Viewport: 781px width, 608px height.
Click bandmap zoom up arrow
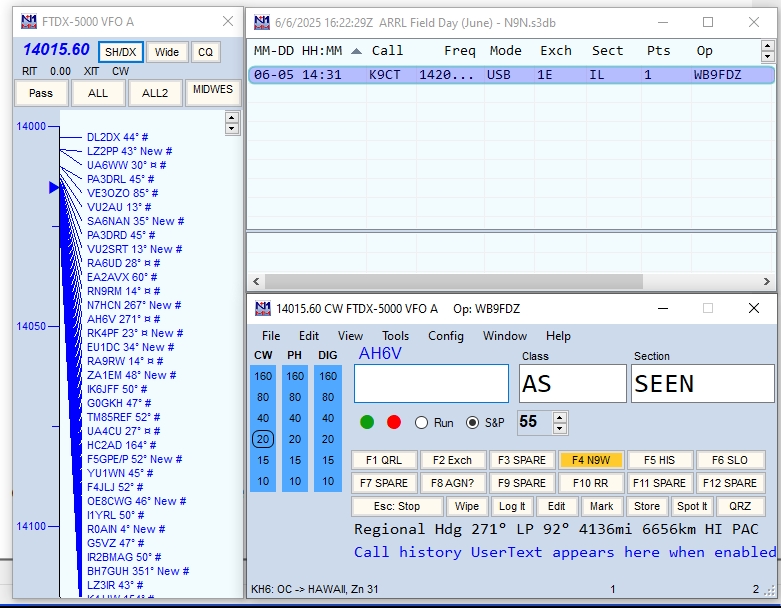pos(232,117)
